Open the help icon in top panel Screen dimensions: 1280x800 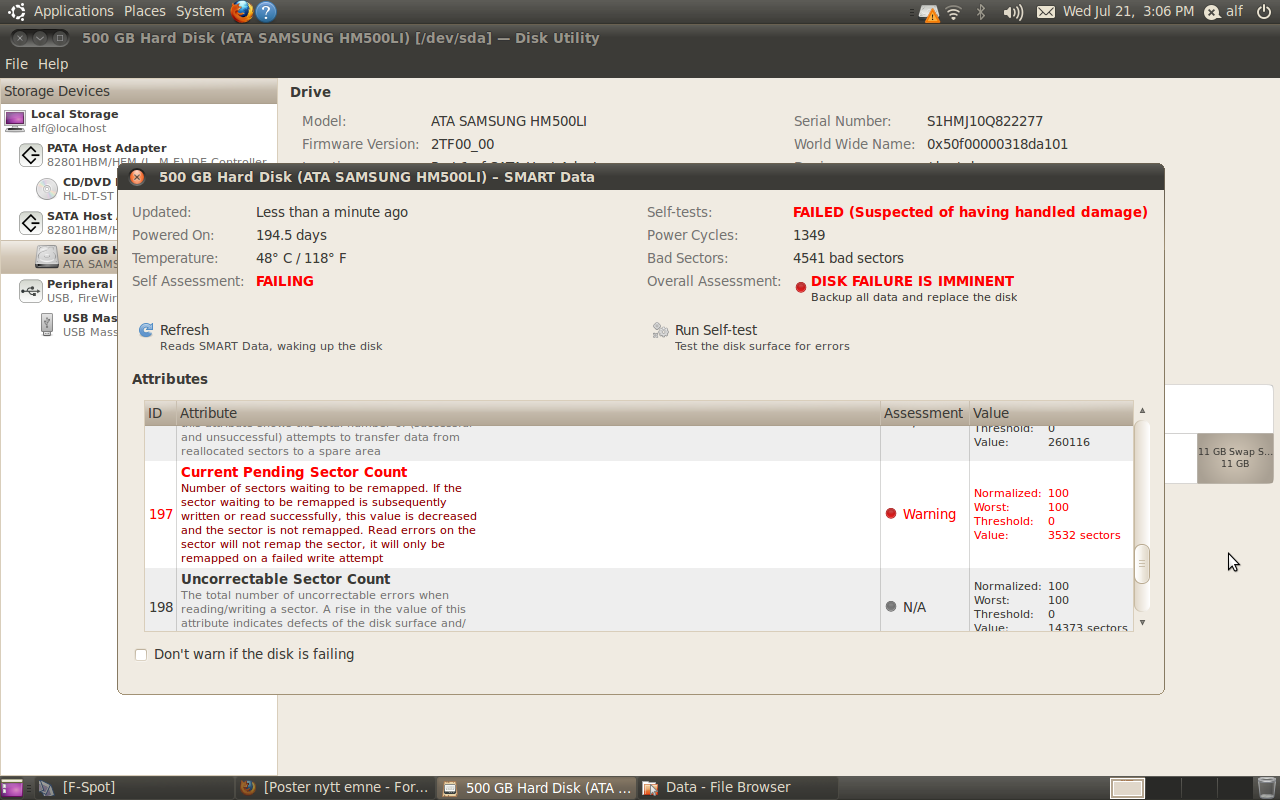265,12
